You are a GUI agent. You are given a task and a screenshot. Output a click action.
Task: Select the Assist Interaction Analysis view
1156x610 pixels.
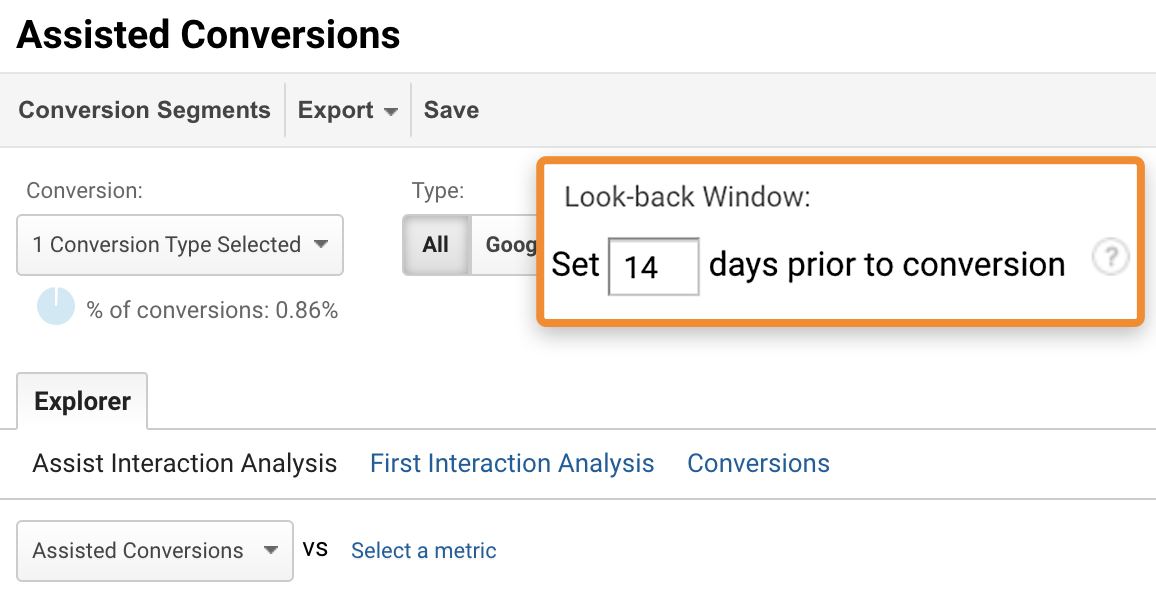[184, 463]
